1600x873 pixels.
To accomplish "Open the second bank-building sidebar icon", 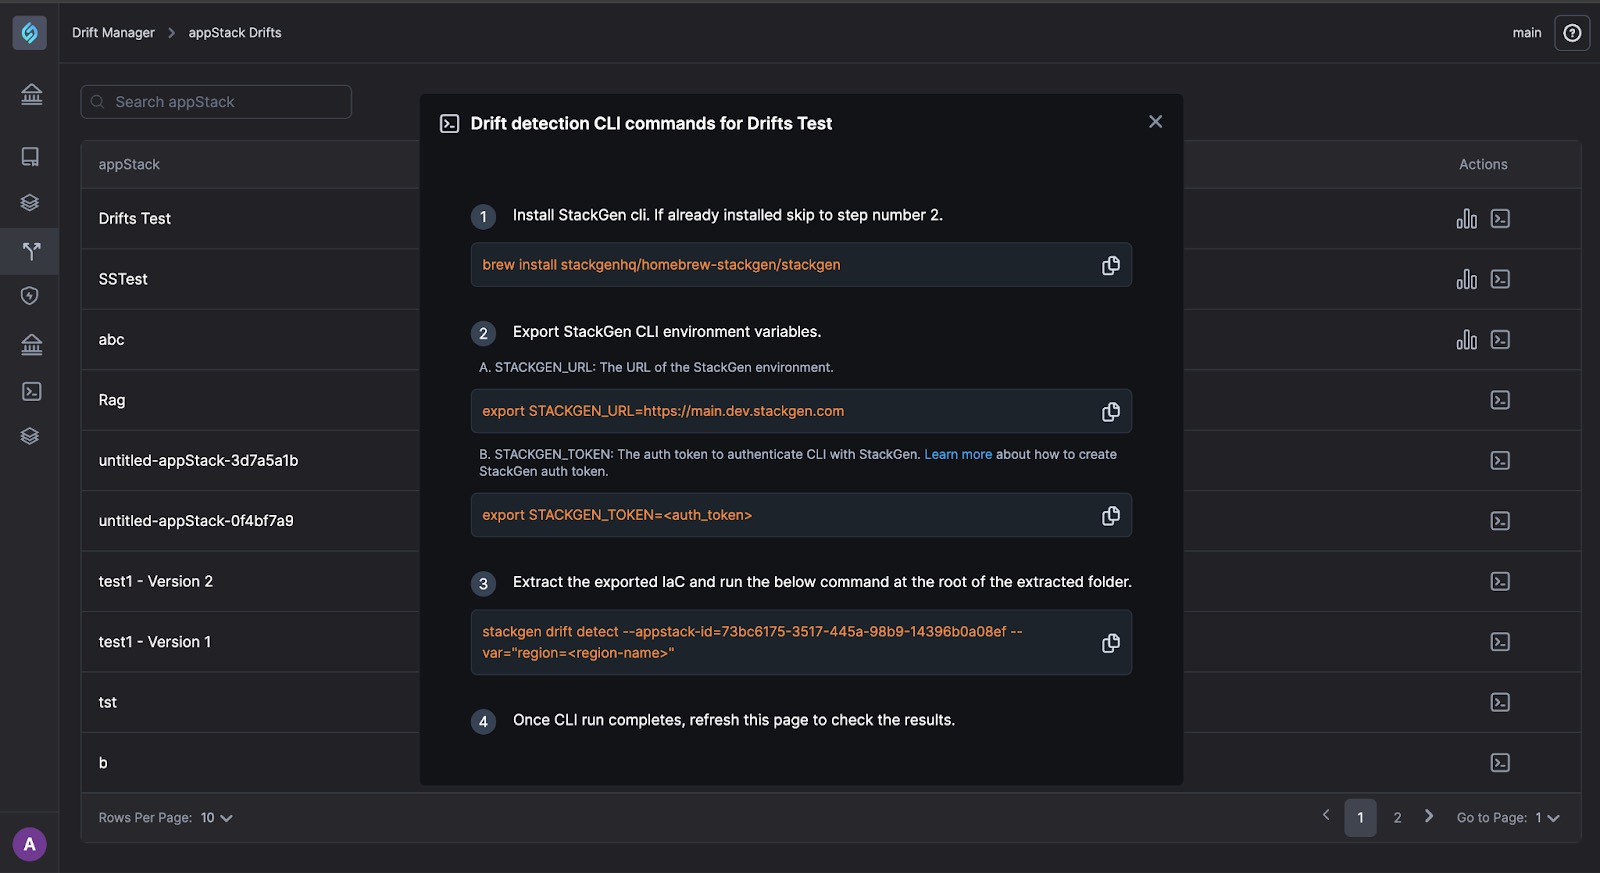I will click(31, 345).
